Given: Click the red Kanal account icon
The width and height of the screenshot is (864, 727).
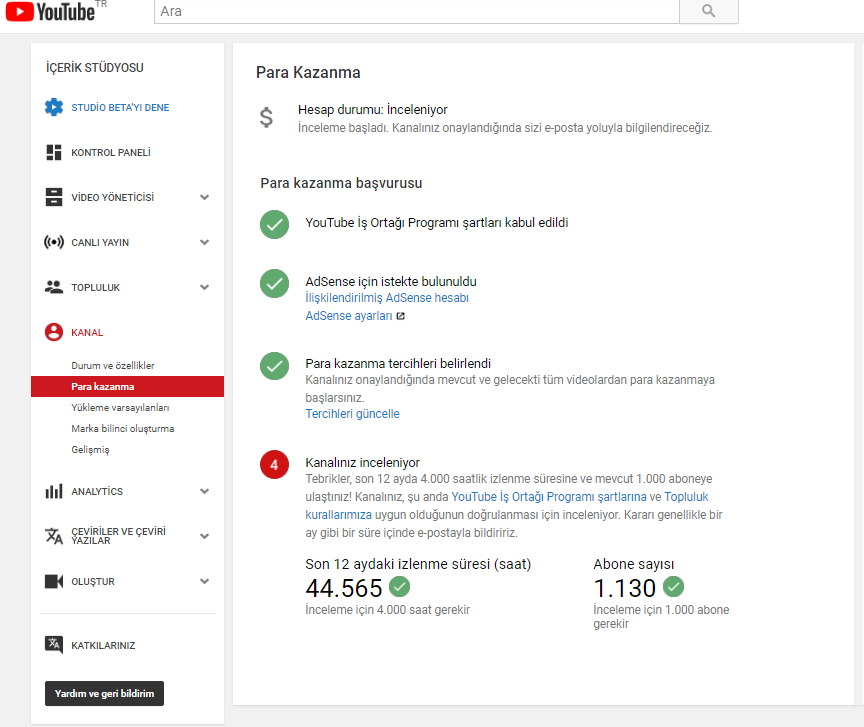Looking at the screenshot, I should 53,332.
